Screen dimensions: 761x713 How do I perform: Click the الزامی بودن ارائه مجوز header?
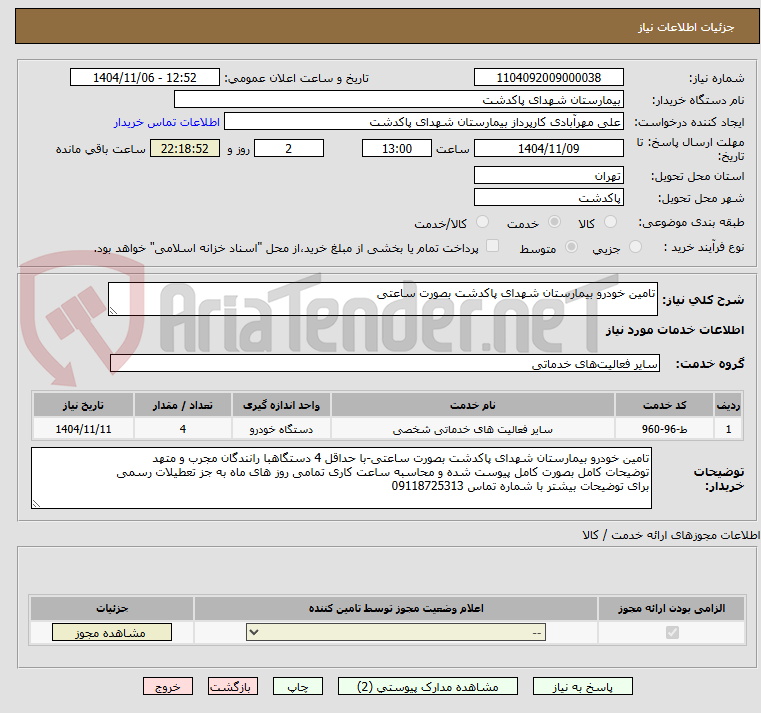coord(671,608)
